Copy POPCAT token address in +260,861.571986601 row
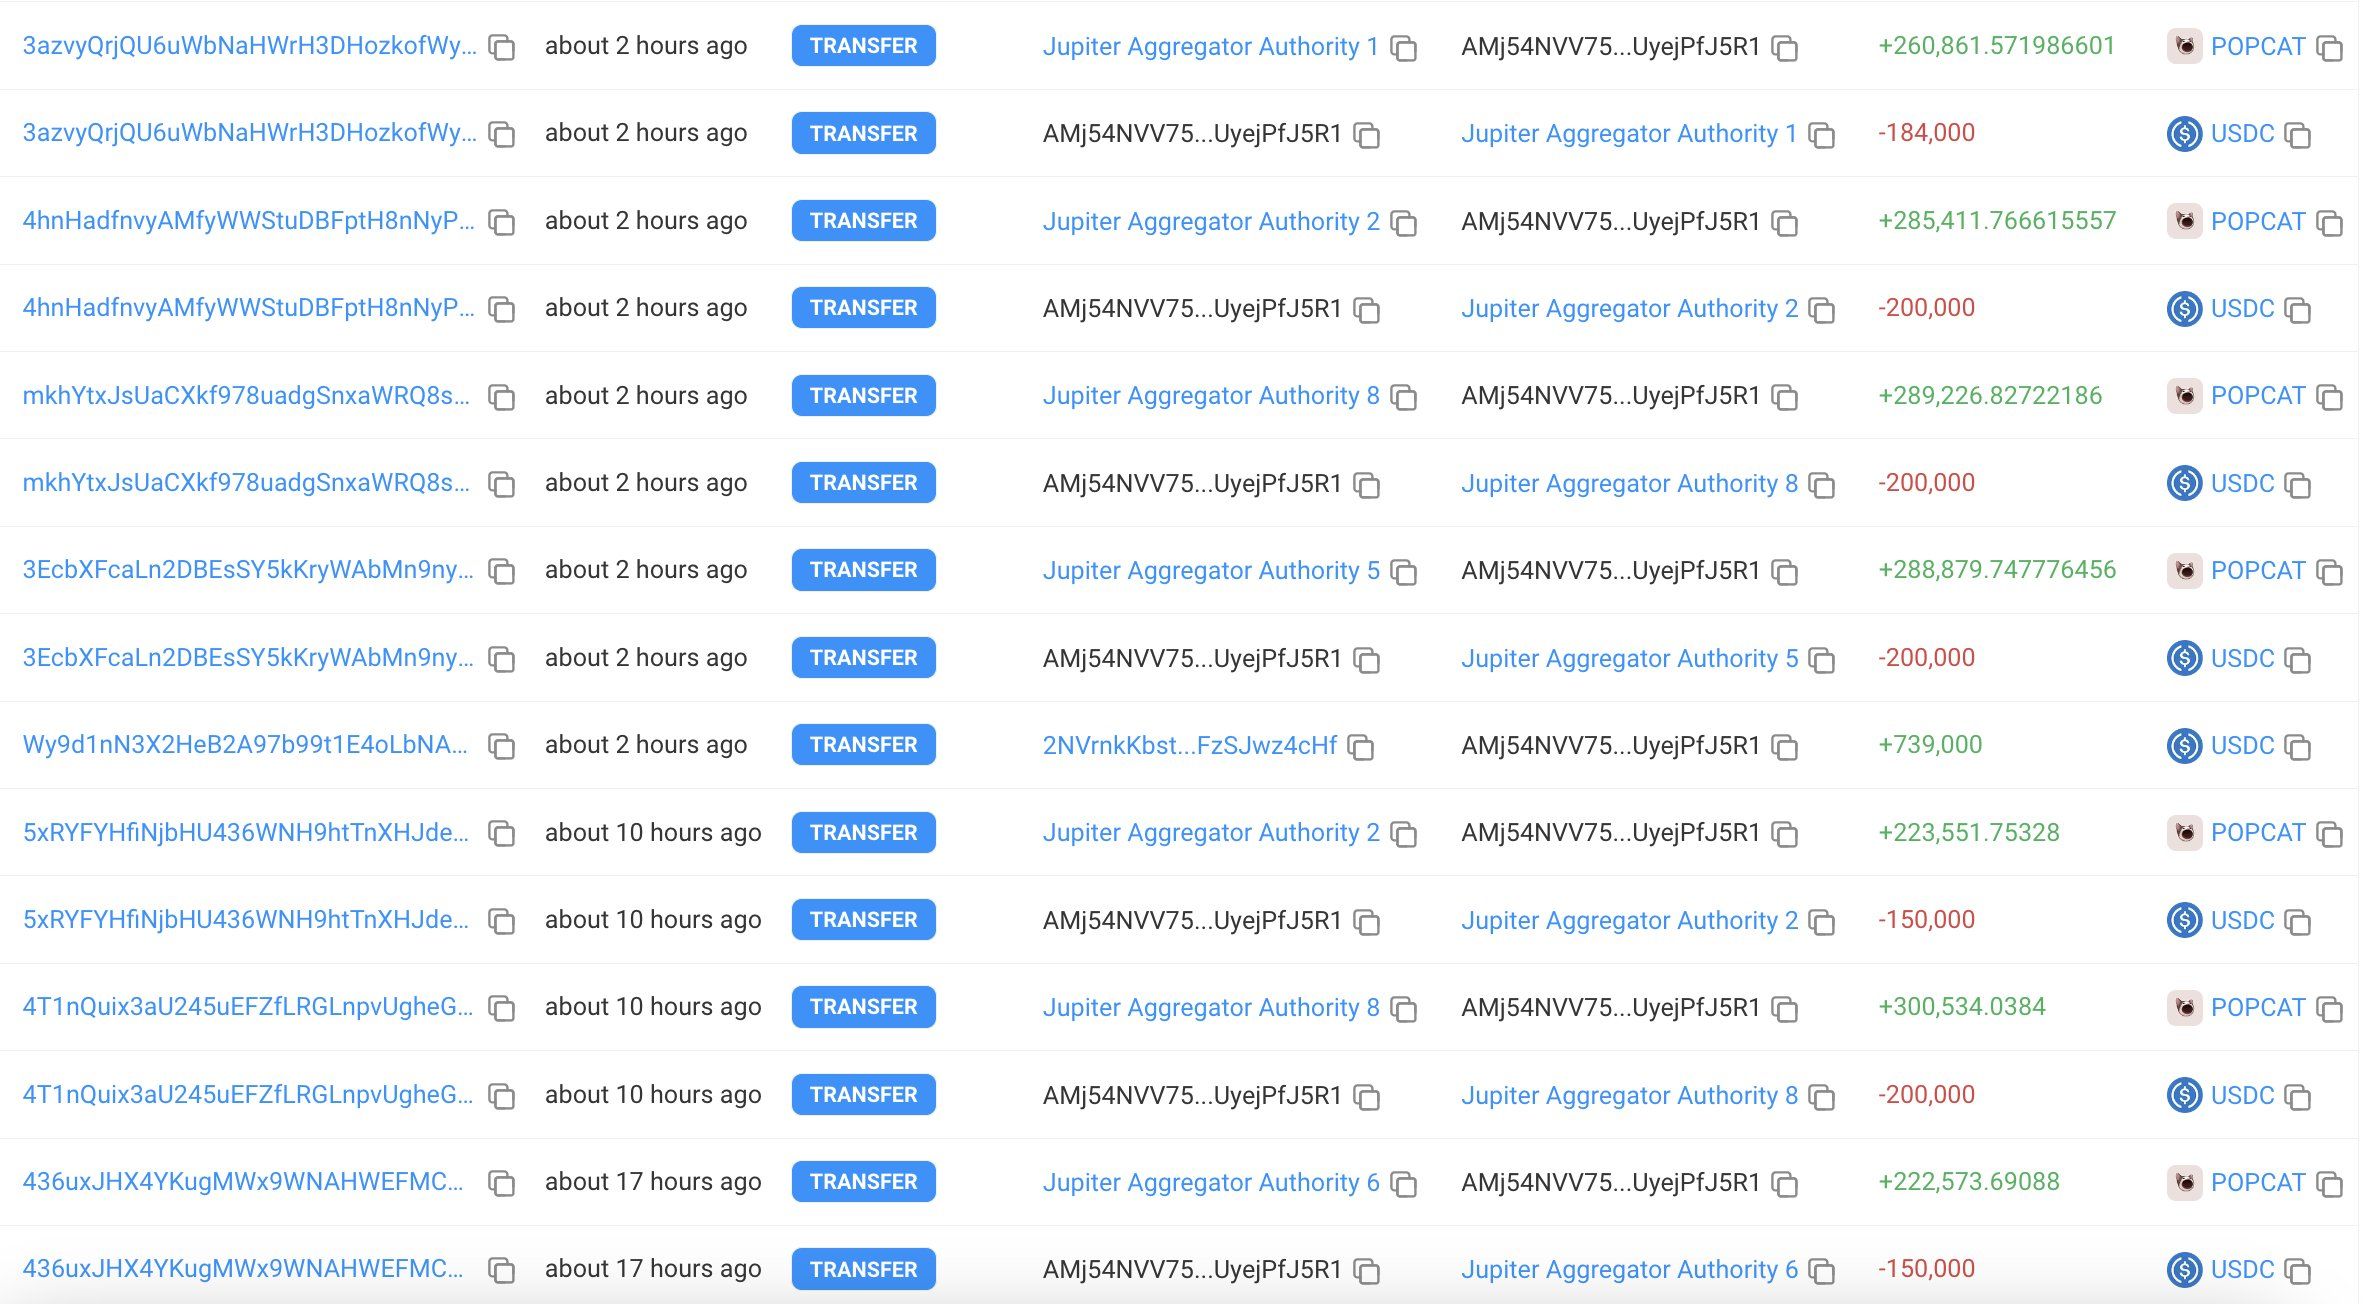Image resolution: width=2376 pixels, height=1304 pixels. point(2330,47)
